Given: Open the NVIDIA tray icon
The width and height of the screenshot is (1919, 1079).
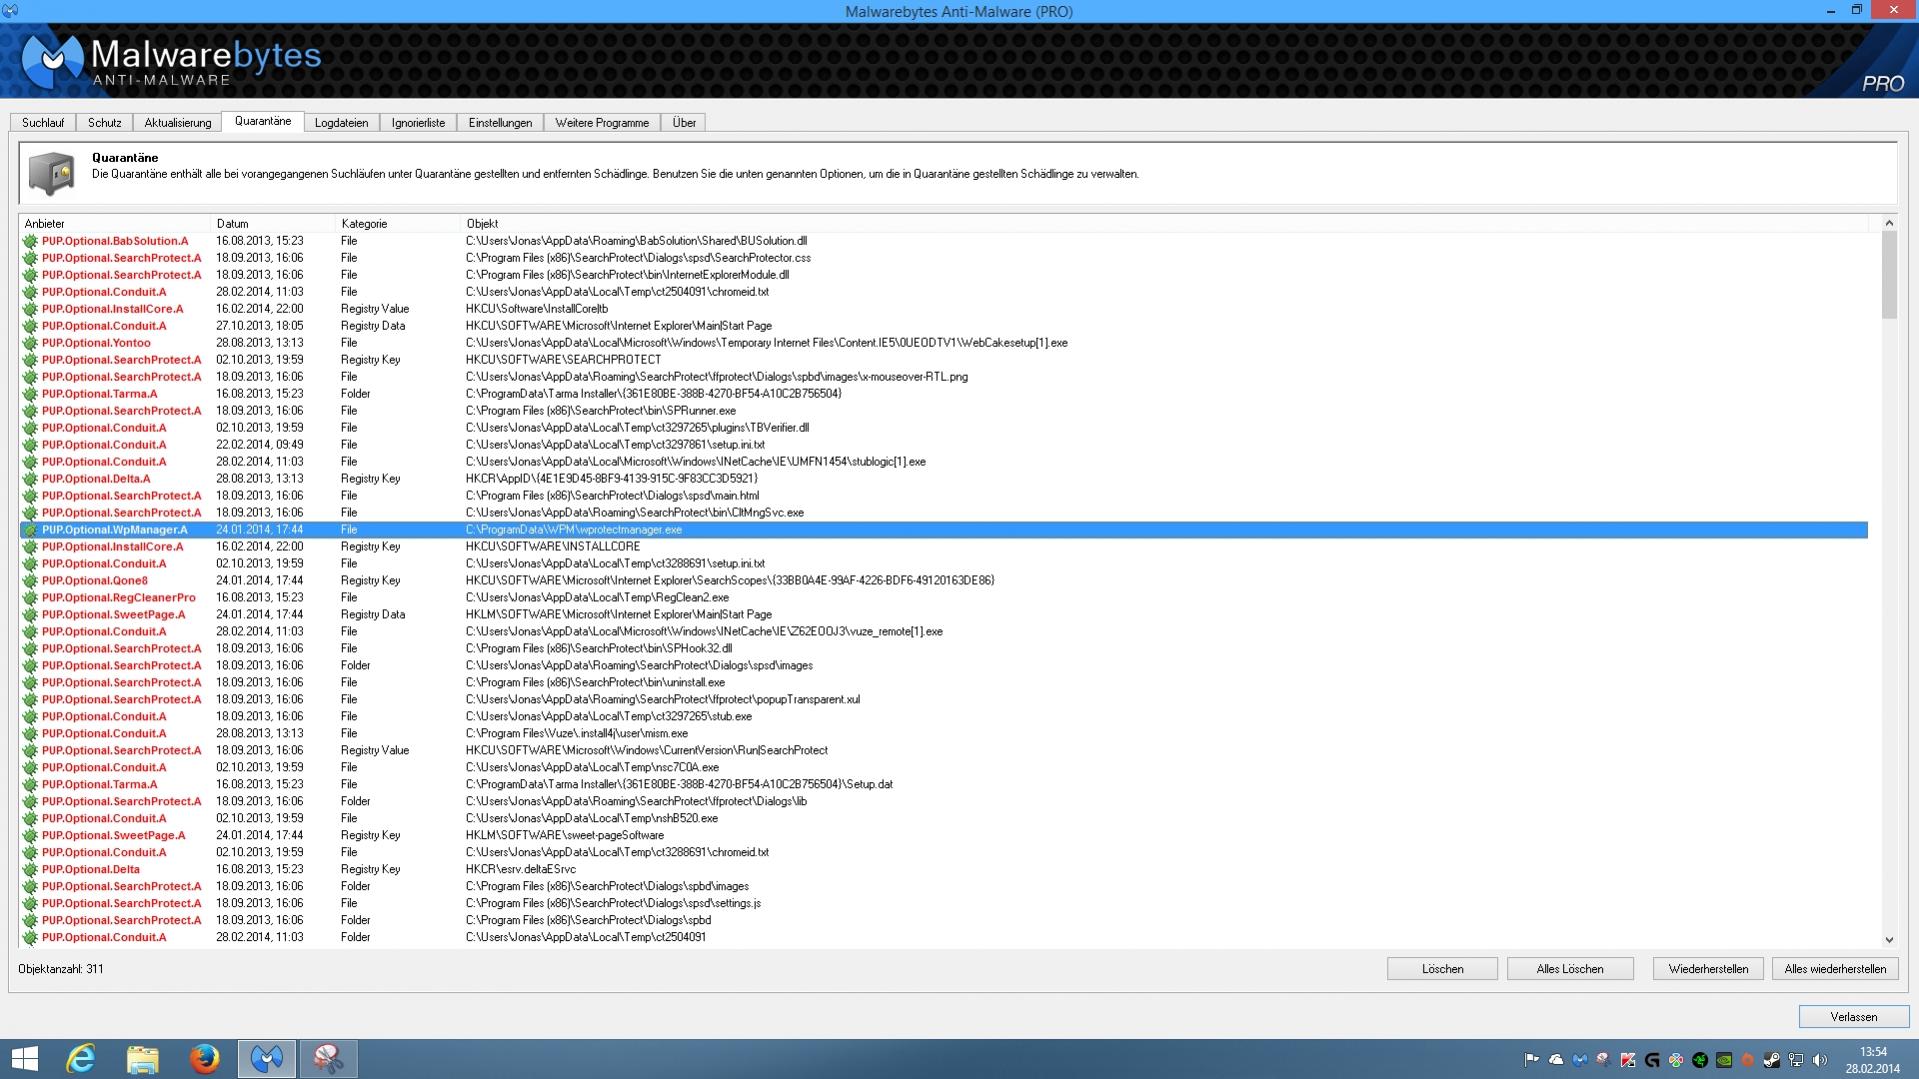Looking at the screenshot, I should (1724, 1060).
